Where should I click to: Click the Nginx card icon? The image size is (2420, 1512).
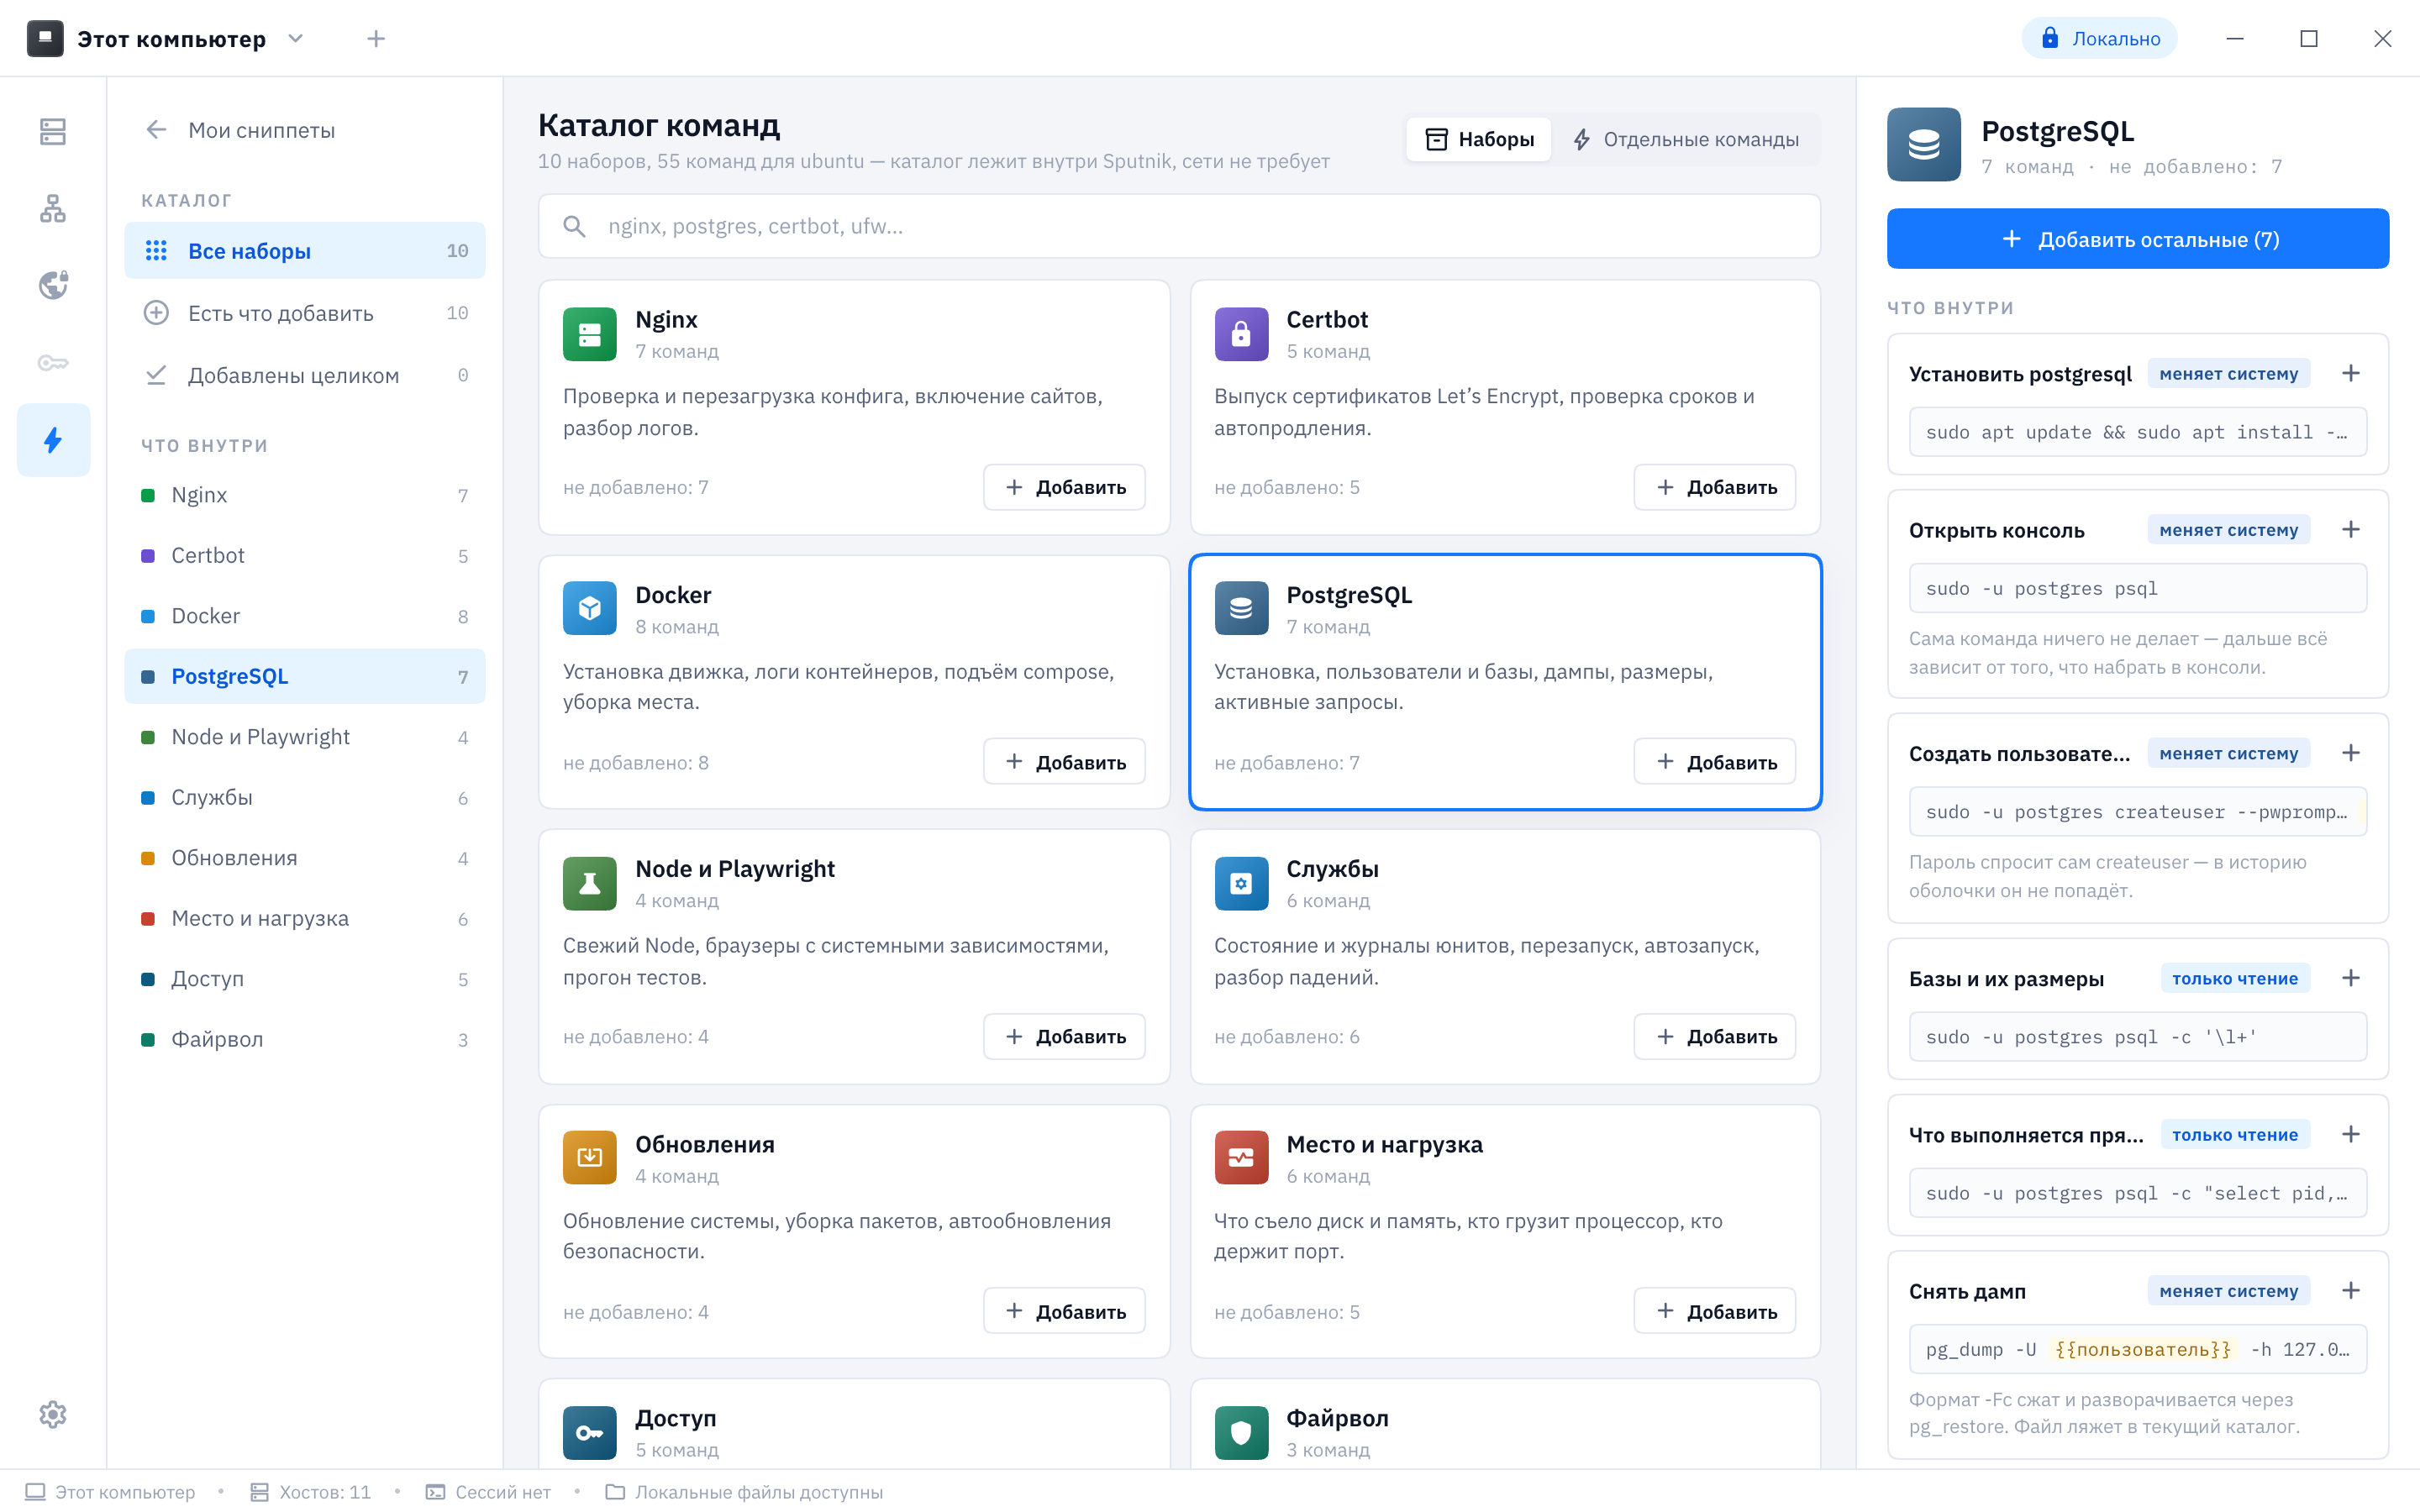[590, 333]
